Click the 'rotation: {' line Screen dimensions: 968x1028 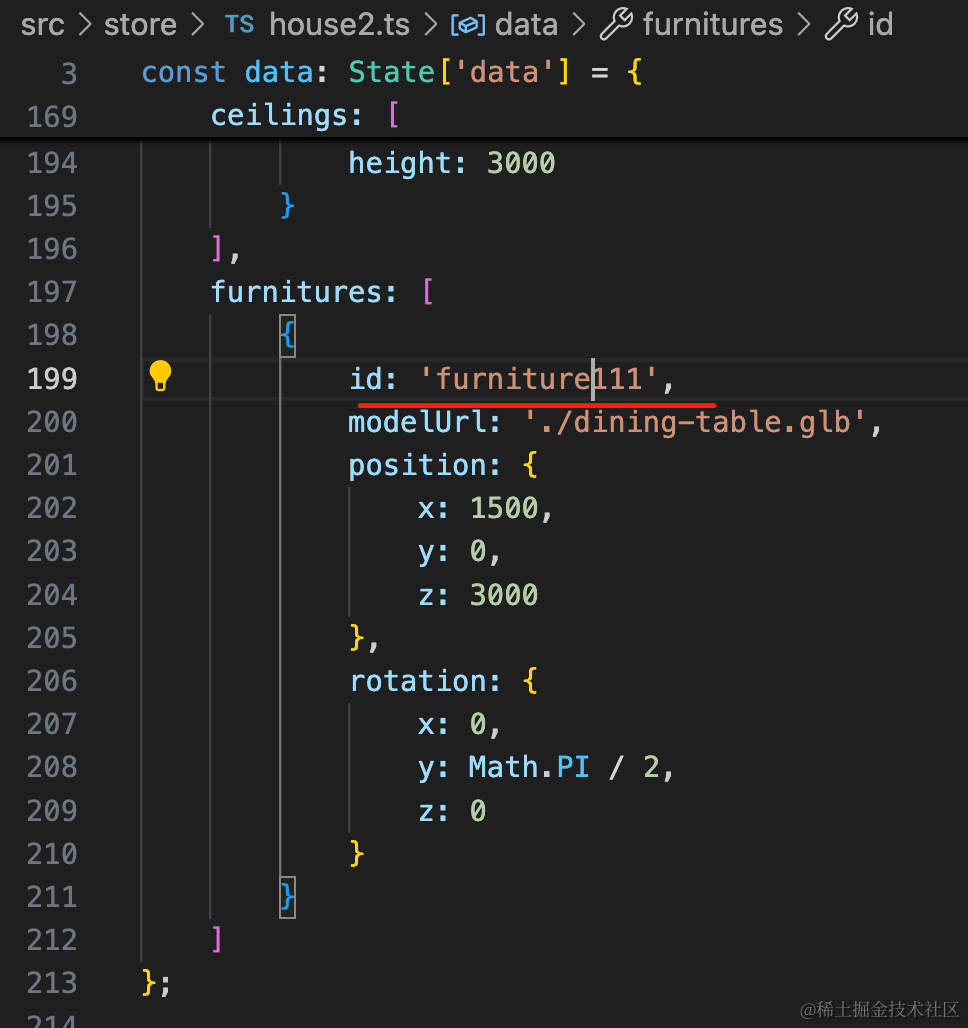443,681
